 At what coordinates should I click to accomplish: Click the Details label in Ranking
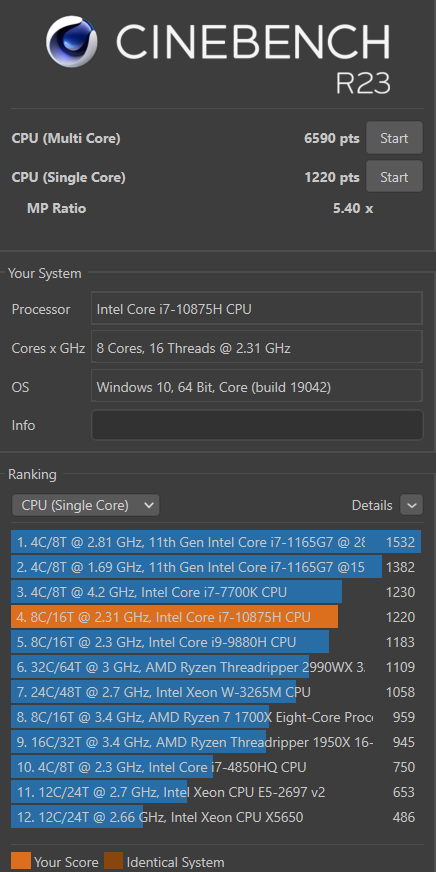click(x=372, y=506)
